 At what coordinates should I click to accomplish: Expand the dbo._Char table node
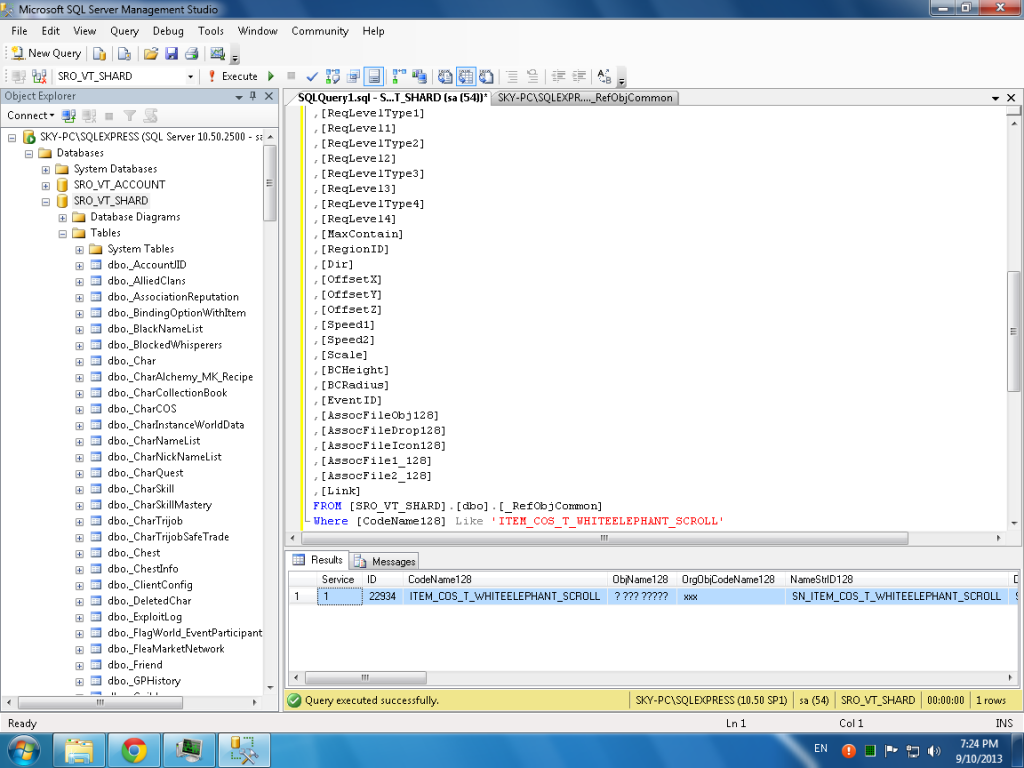[80, 362]
